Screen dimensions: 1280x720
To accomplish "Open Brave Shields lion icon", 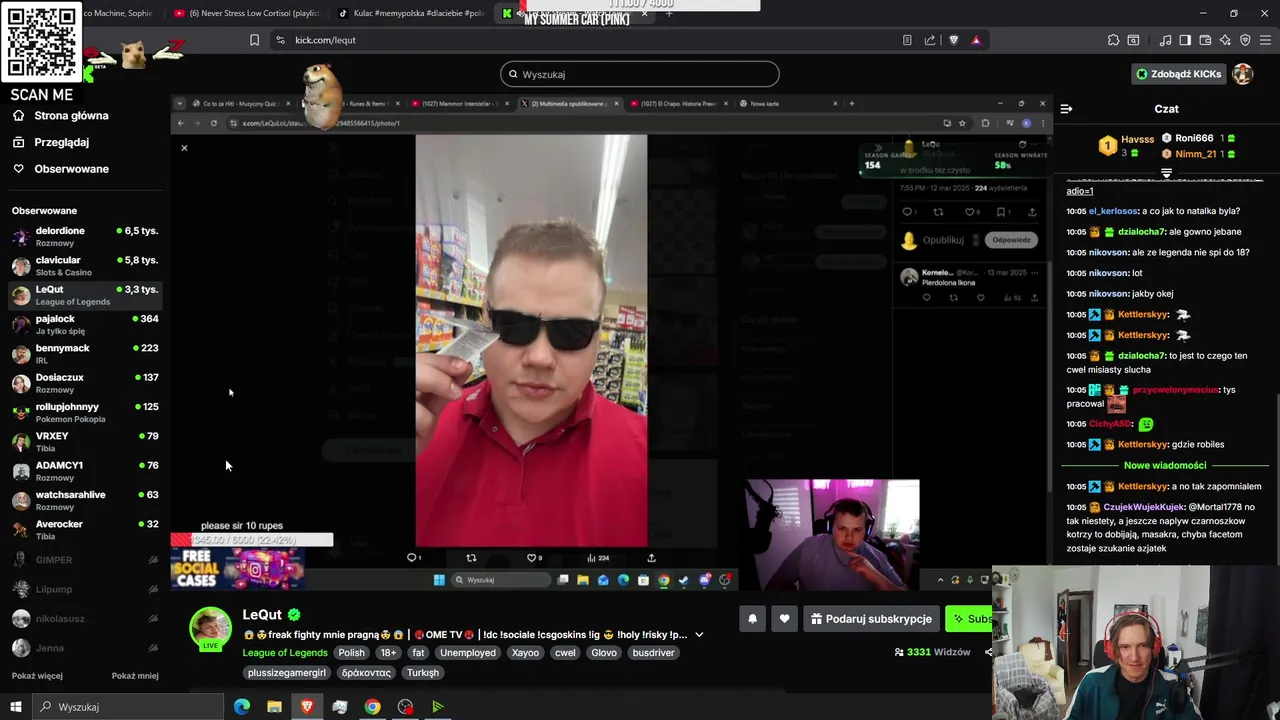I will point(953,40).
